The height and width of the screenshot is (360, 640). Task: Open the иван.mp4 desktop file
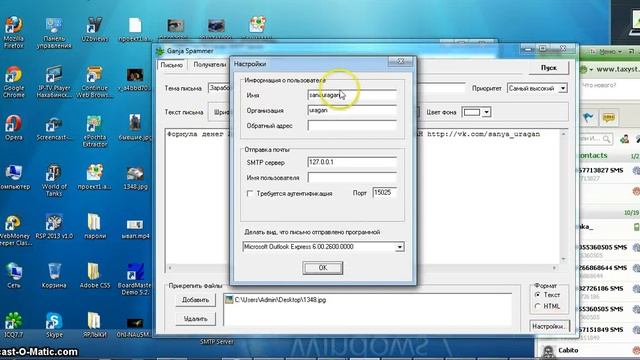(x=135, y=229)
